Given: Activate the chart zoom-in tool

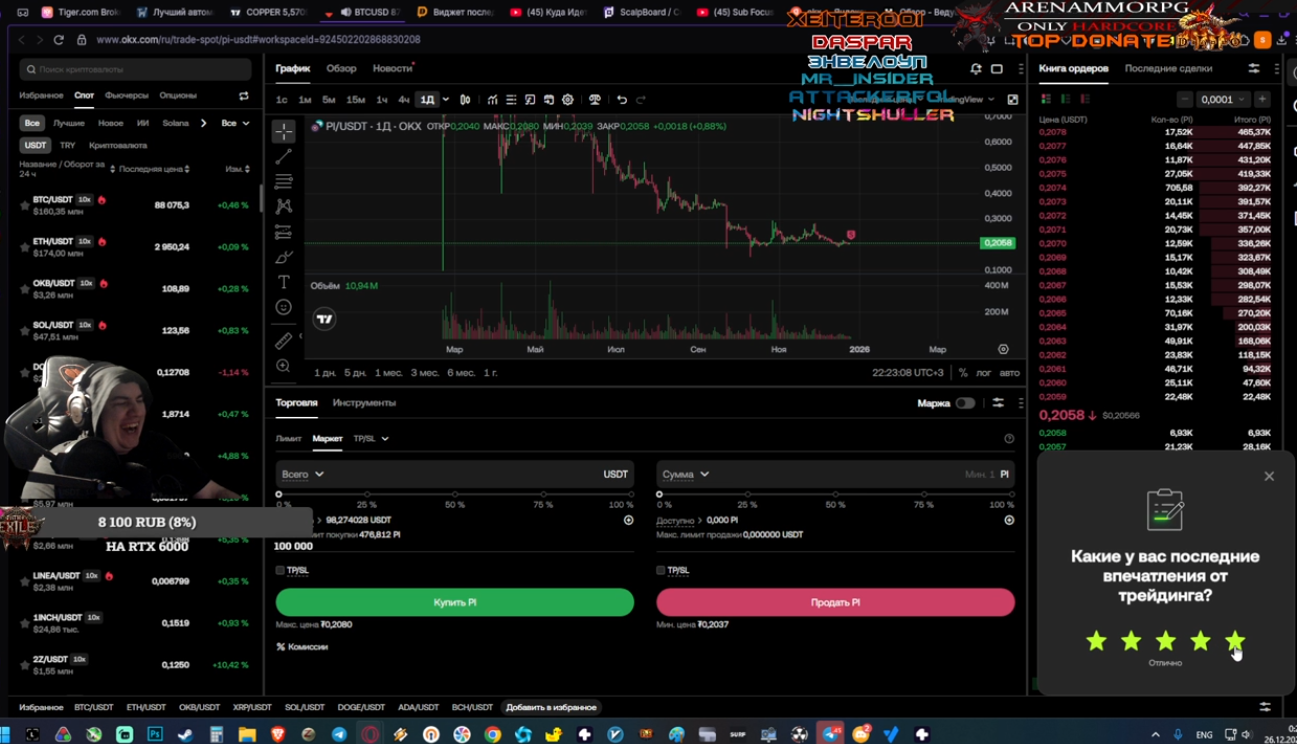Looking at the screenshot, I should point(284,366).
